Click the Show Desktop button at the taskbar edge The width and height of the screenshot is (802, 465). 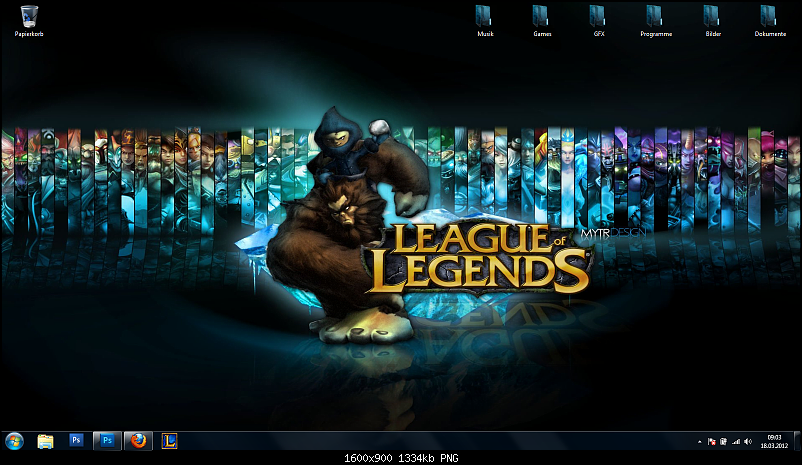pos(797,441)
